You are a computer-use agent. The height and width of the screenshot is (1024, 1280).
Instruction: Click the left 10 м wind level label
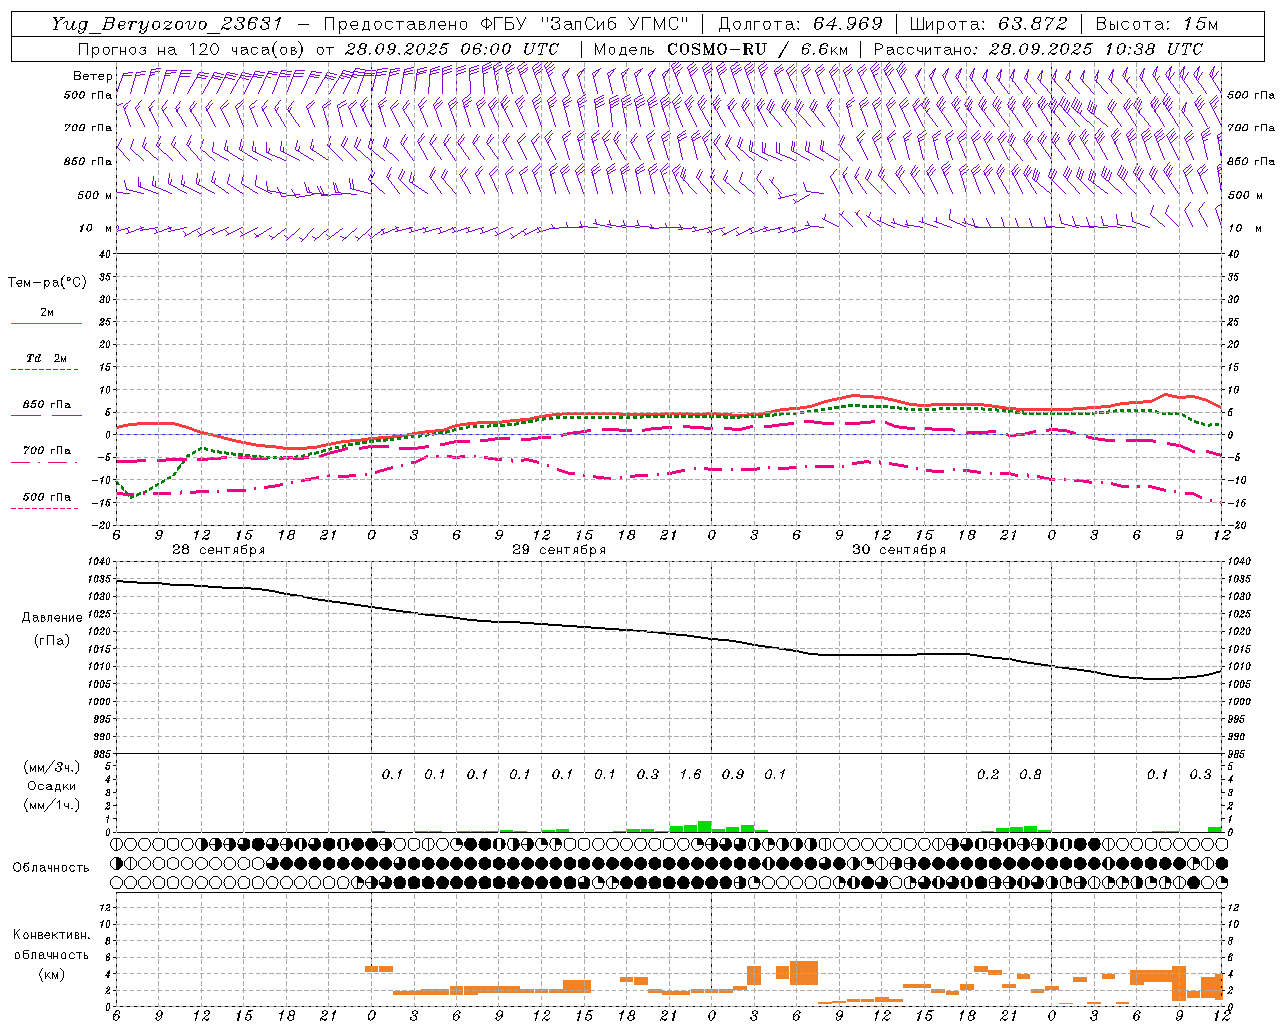96,228
